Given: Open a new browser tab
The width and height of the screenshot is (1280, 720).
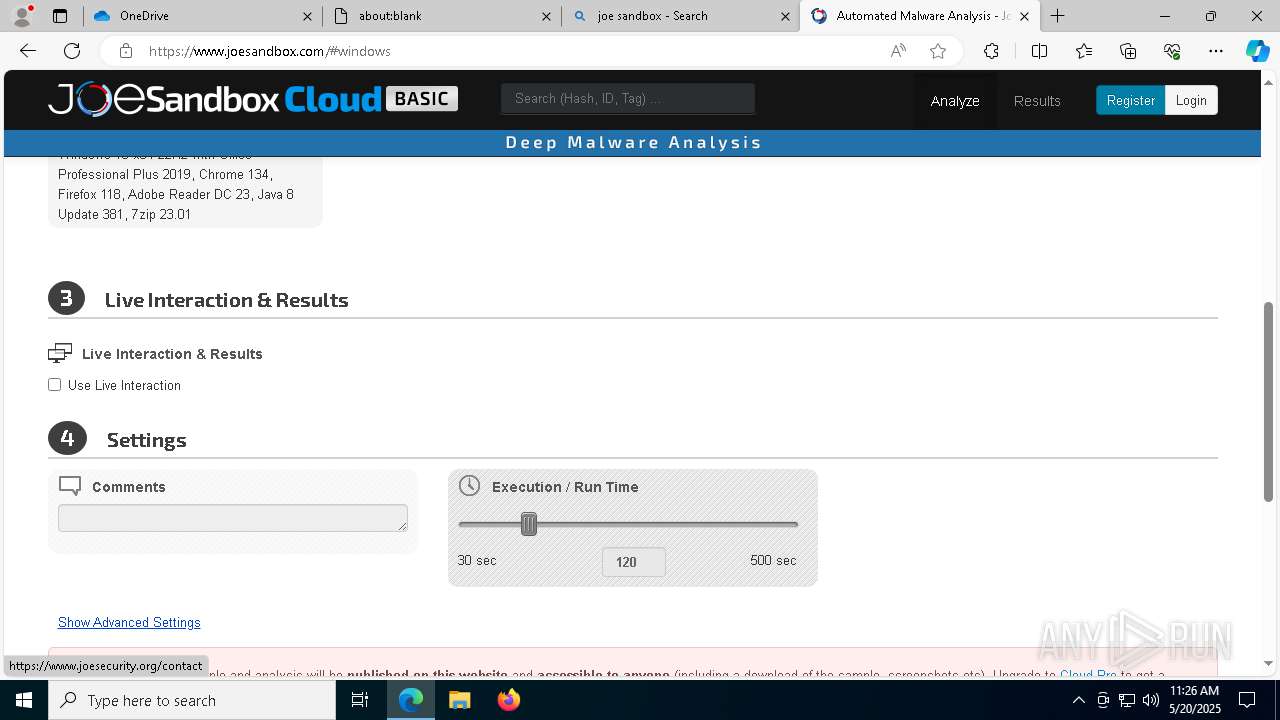Looking at the screenshot, I should (x=1057, y=16).
